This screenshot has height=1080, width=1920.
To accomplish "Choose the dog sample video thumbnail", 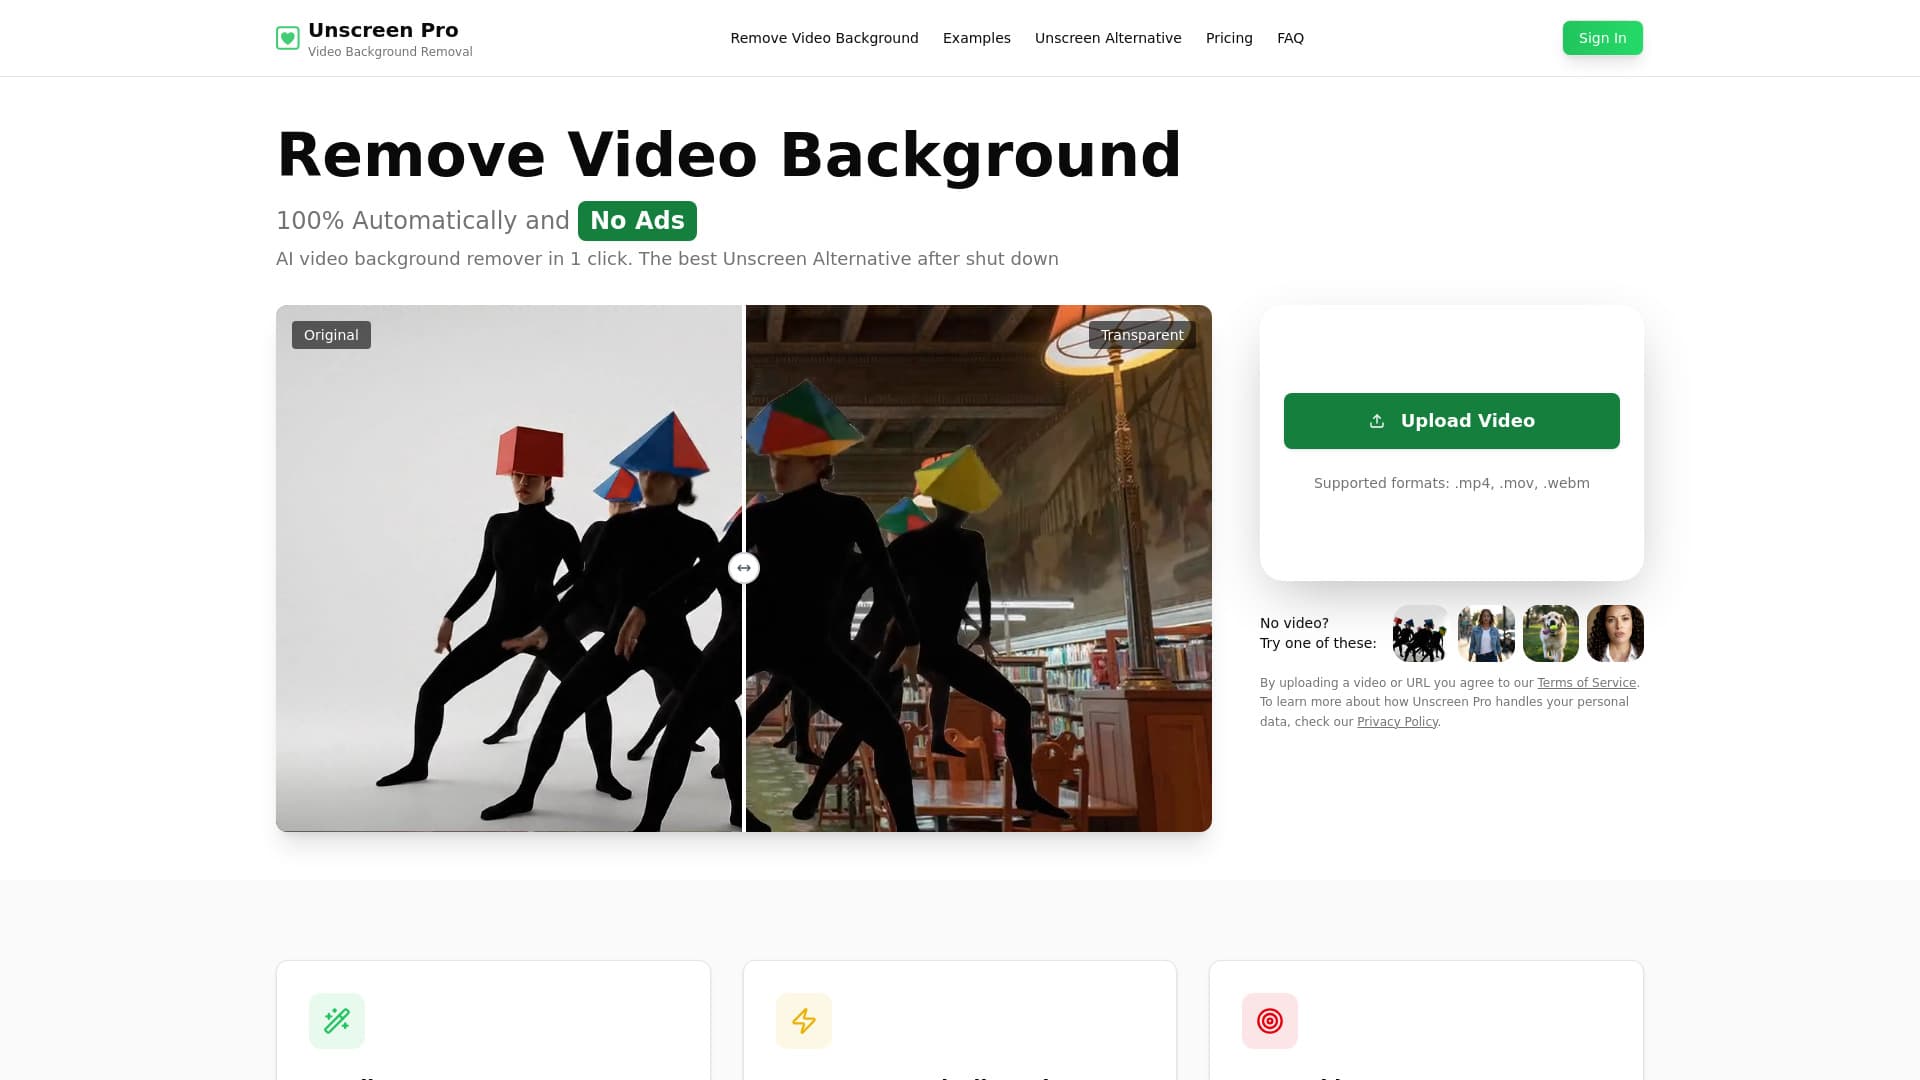I will pos(1551,634).
